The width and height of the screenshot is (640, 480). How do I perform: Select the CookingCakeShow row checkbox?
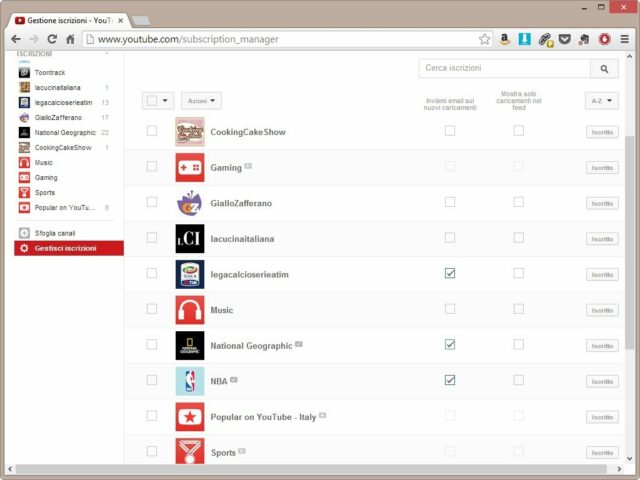coord(152,131)
